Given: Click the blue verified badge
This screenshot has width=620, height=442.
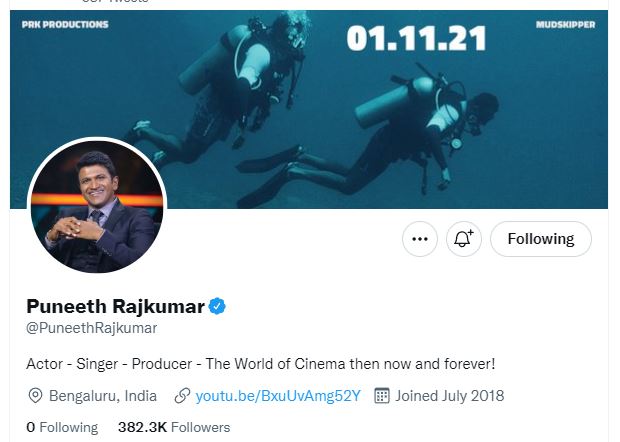Looking at the screenshot, I should tap(217, 306).
